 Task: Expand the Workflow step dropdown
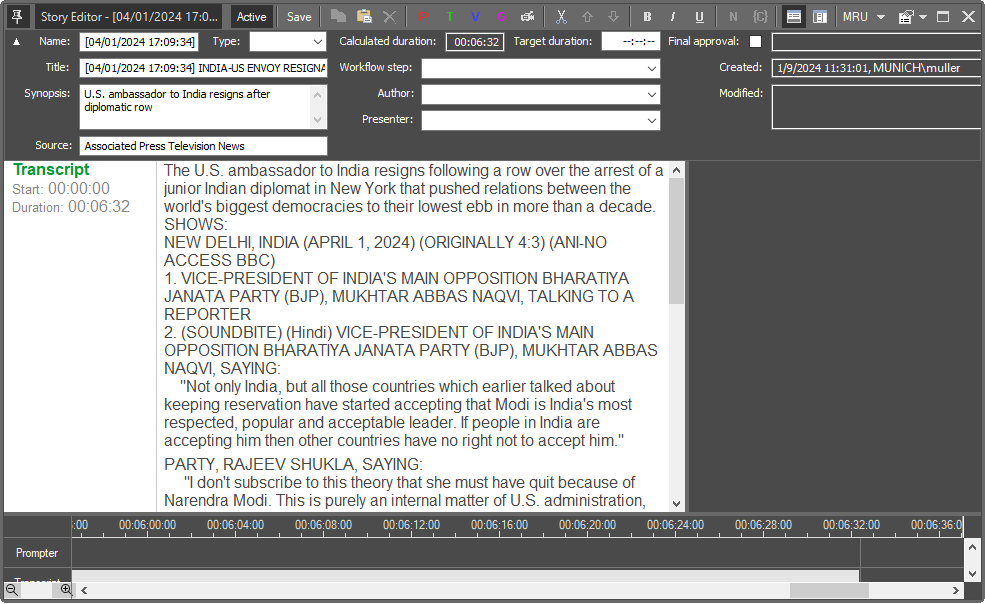tap(652, 69)
